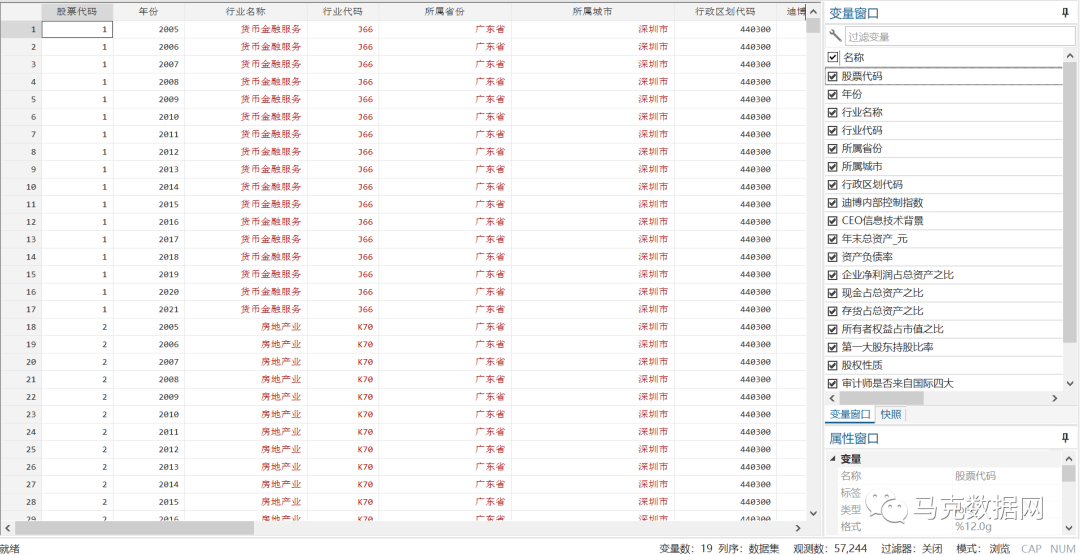
Task: Switch to the 快照 tab
Action: 891,415
